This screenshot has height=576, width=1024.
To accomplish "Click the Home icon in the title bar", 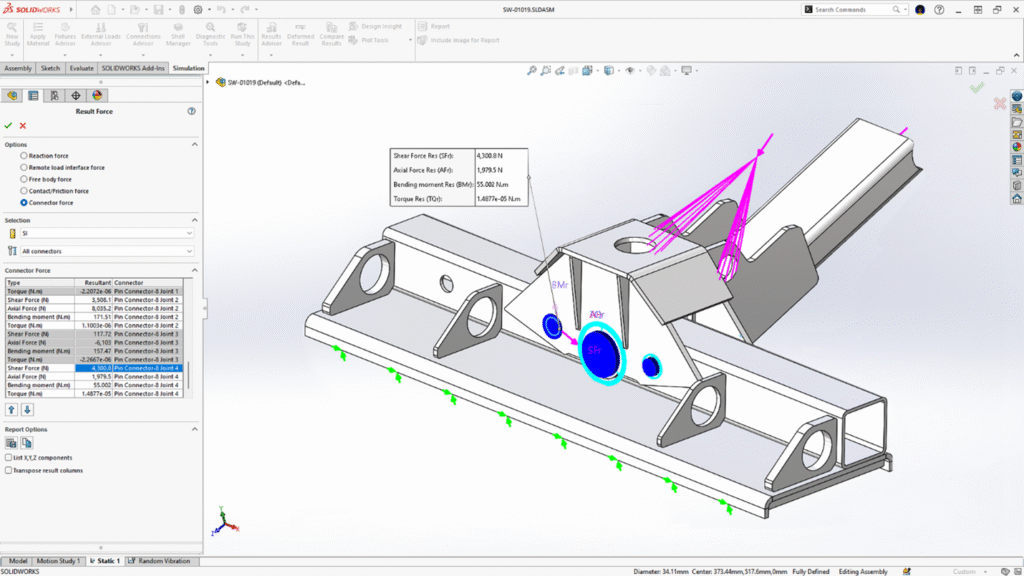I will [96, 9].
